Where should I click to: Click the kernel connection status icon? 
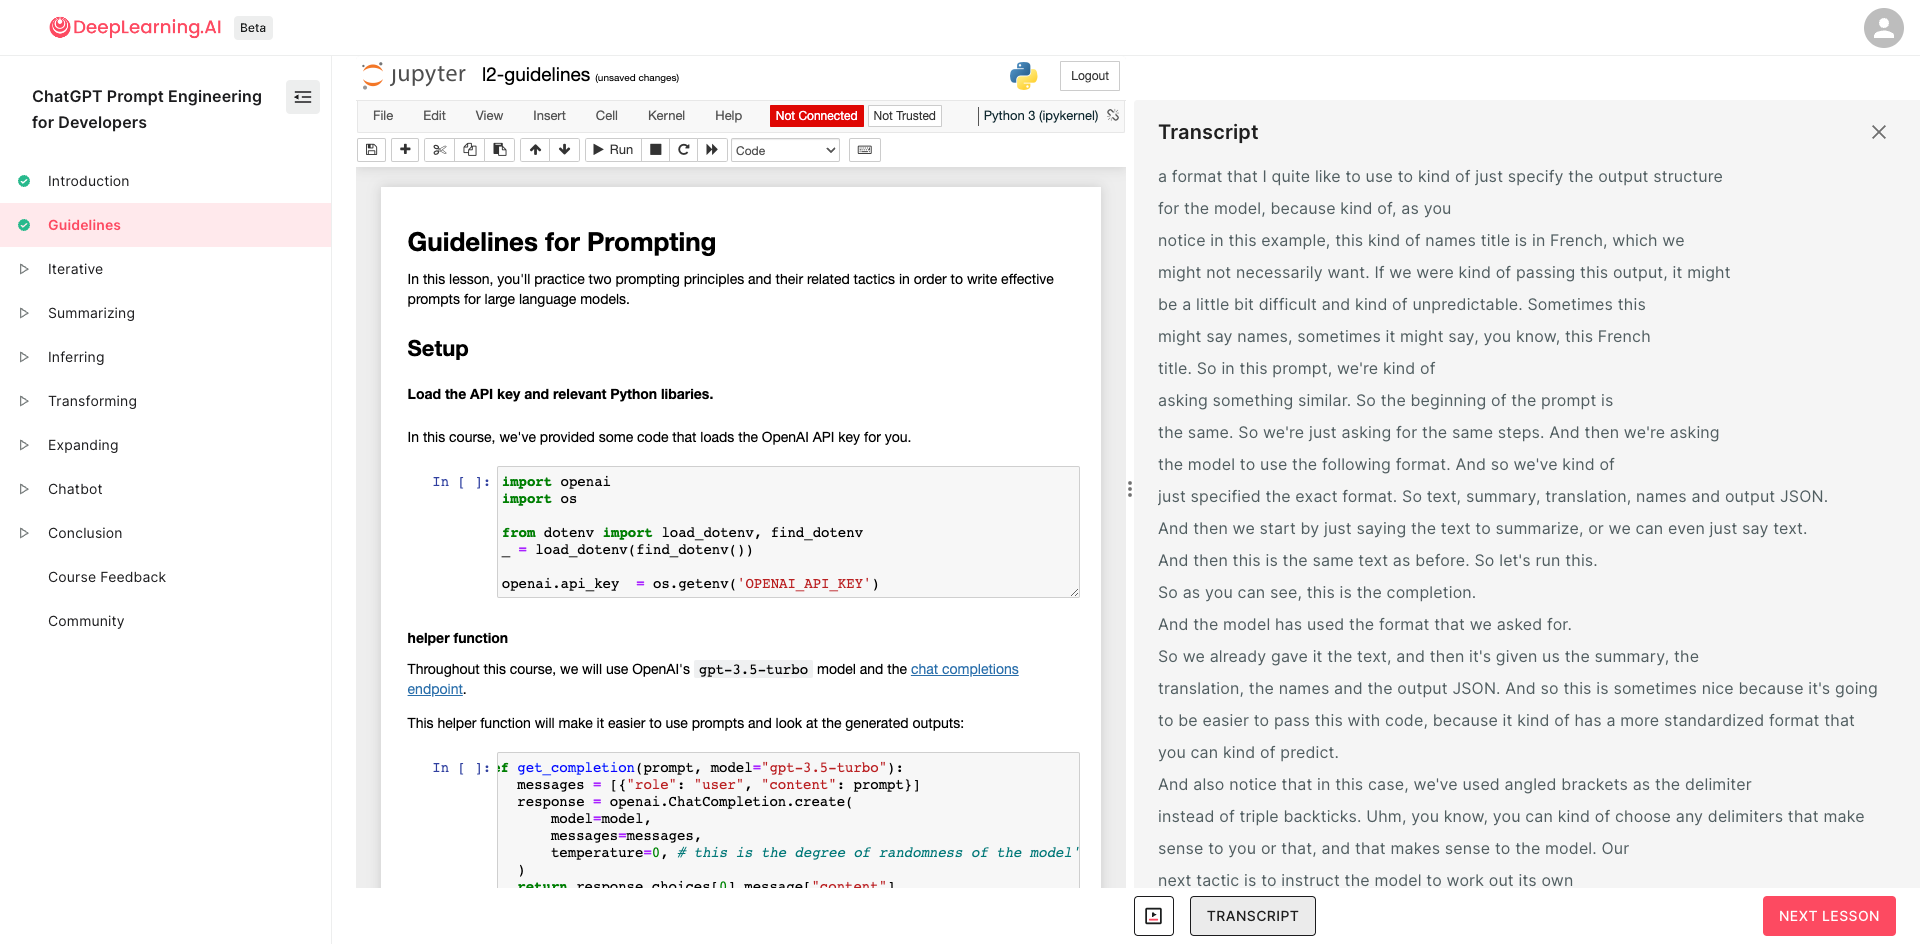1113,116
